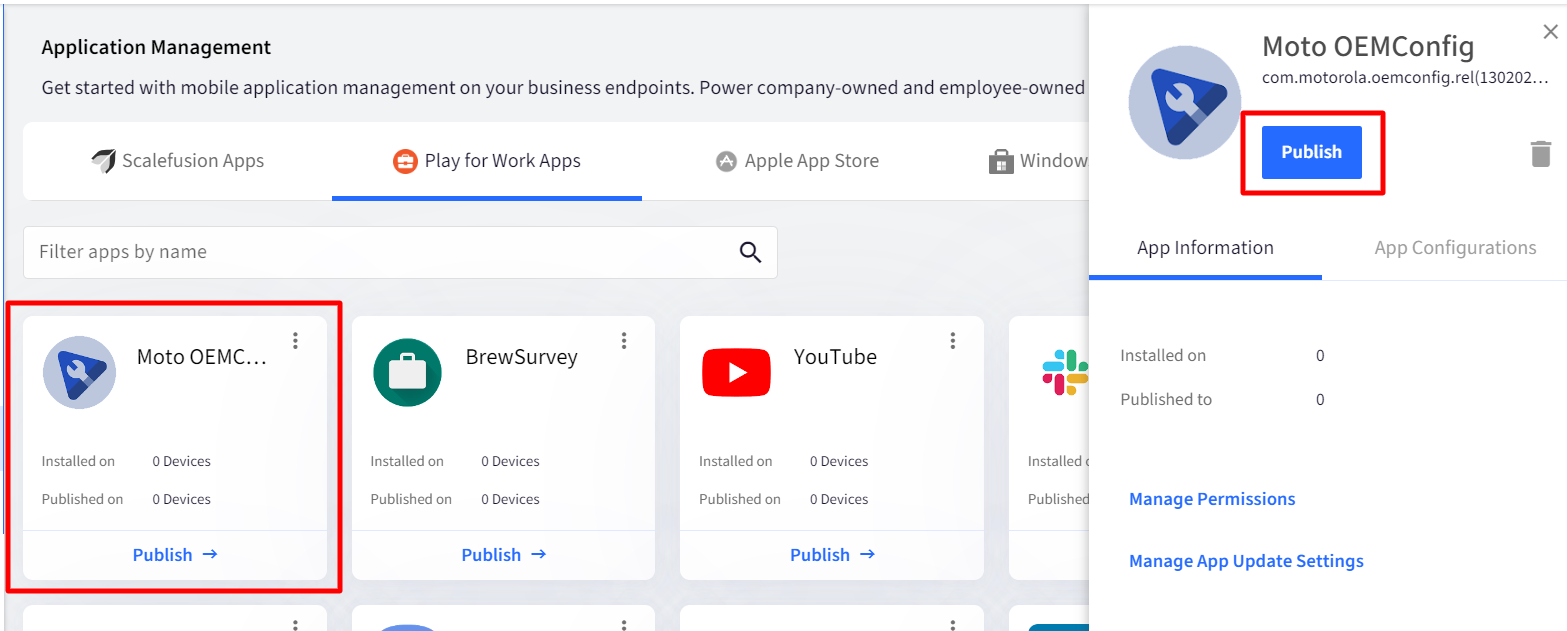1567x631 pixels.
Task: Switch to App Configurations tab
Action: coord(1455,248)
